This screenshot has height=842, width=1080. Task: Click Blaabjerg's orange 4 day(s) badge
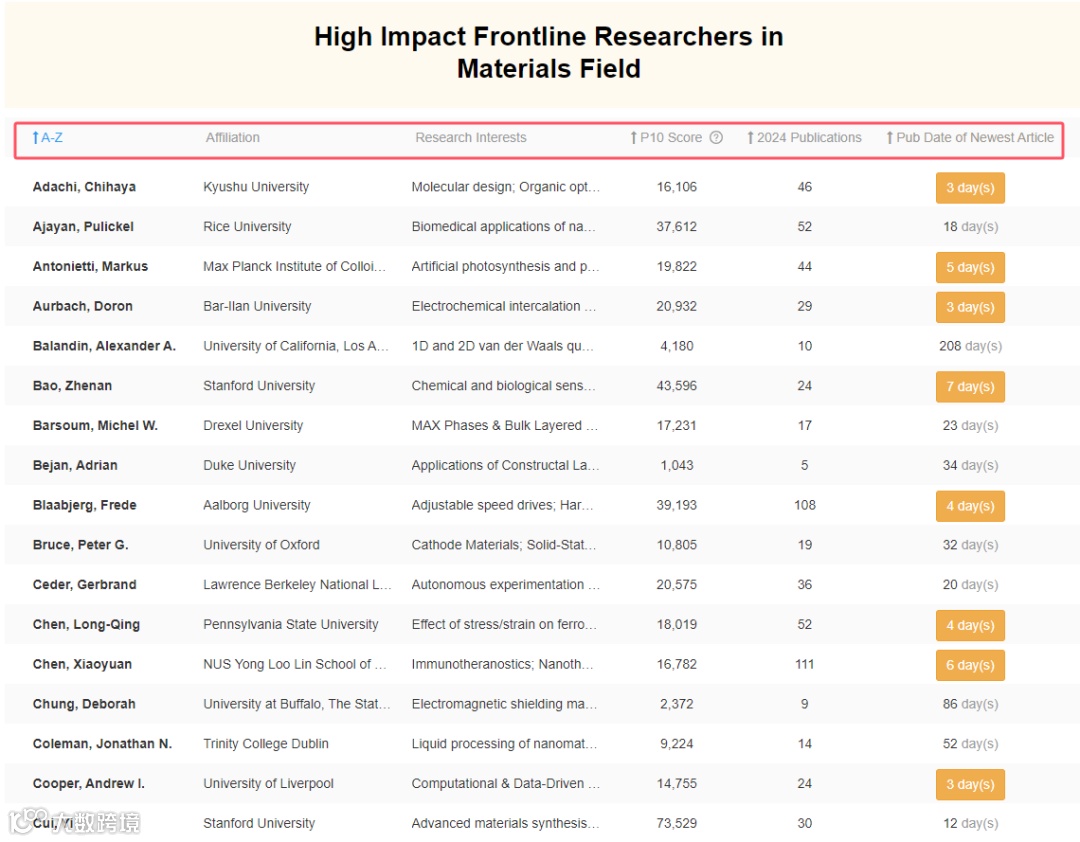click(x=970, y=506)
